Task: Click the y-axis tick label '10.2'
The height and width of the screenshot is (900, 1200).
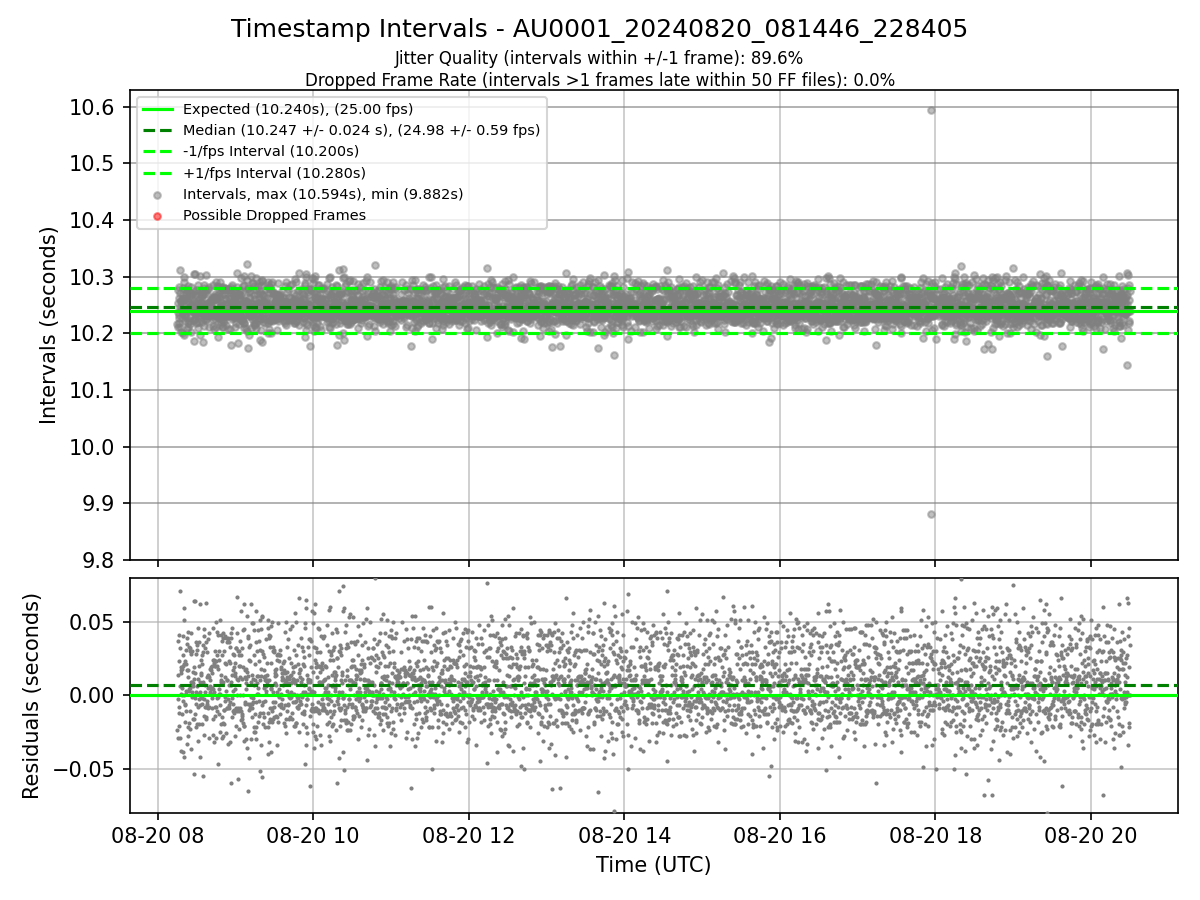Action: (92, 333)
